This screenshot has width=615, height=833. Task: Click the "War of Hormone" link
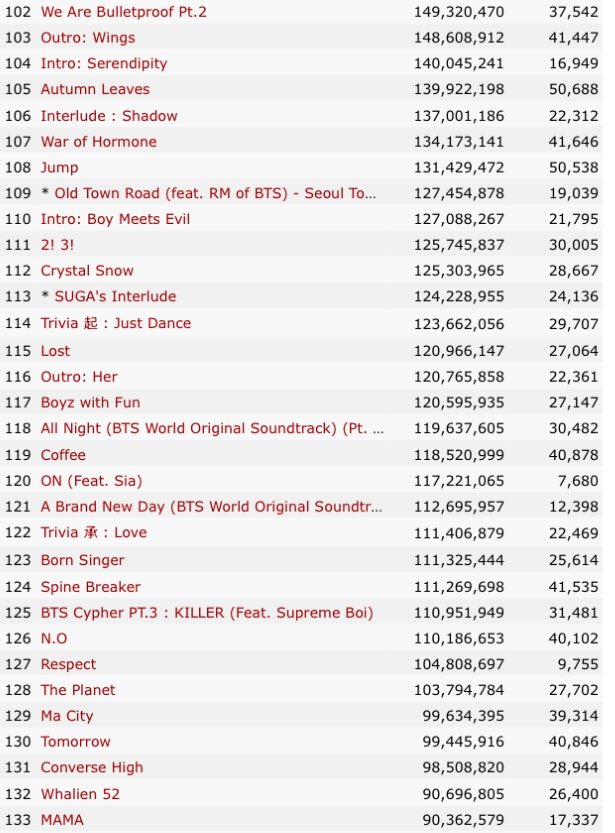(98, 142)
